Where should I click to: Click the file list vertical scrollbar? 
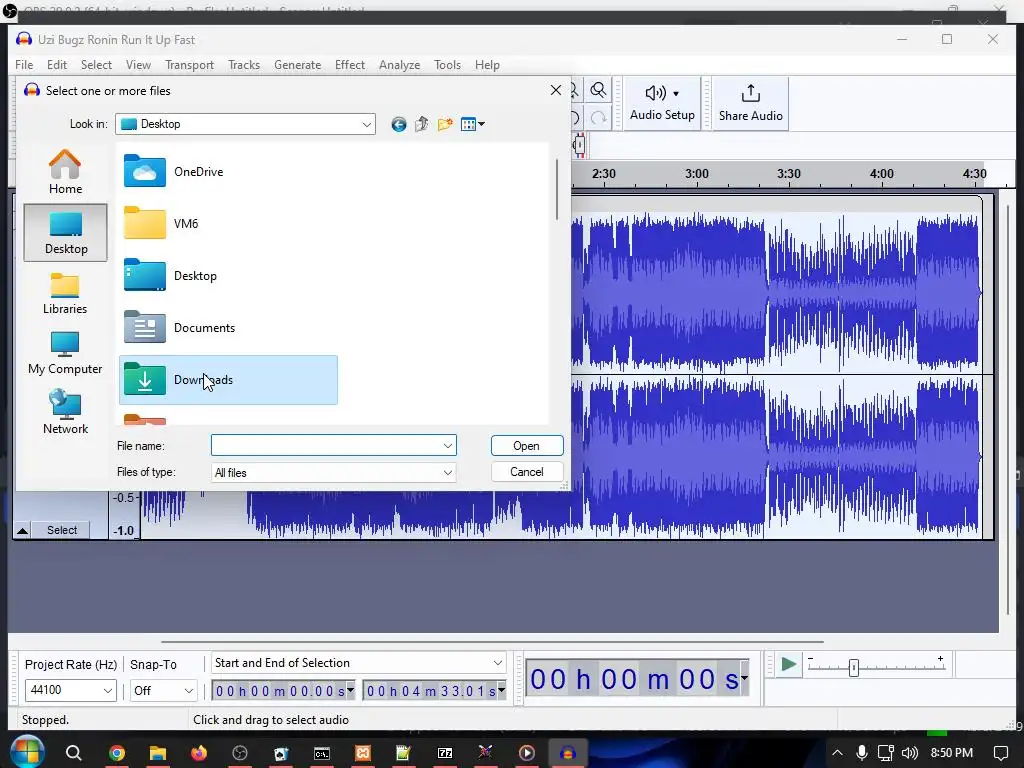point(557,189)
